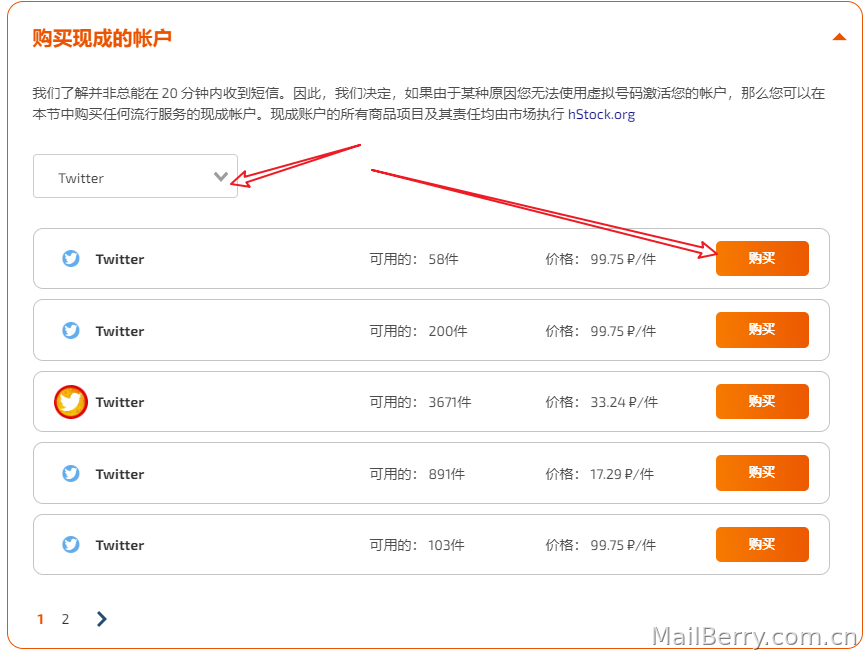The image size is (864, 654).
Task: Collapse the 购买现成的帐户 section with the orange arrow
Action: pyautogui.click(x=839, y=37)
